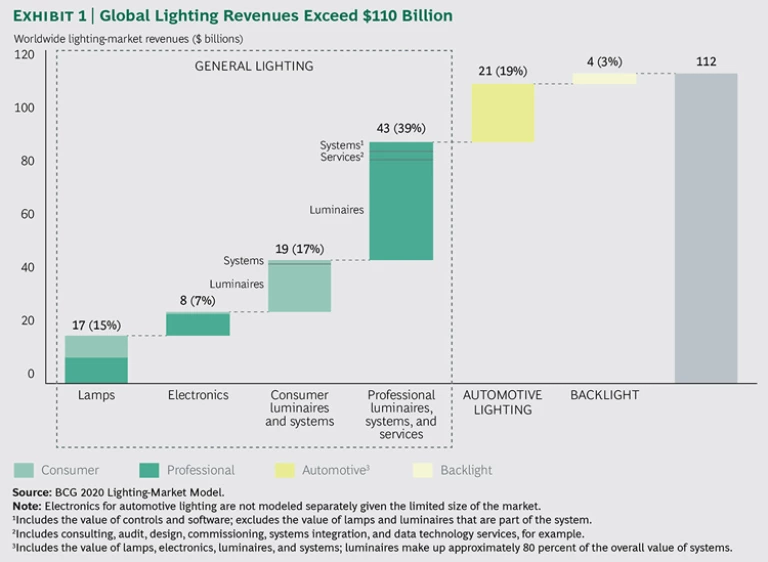Viewport: 768px width, 562px height.
Task: Click the pale yellow Backlight bar
Action: click(604, 79)
